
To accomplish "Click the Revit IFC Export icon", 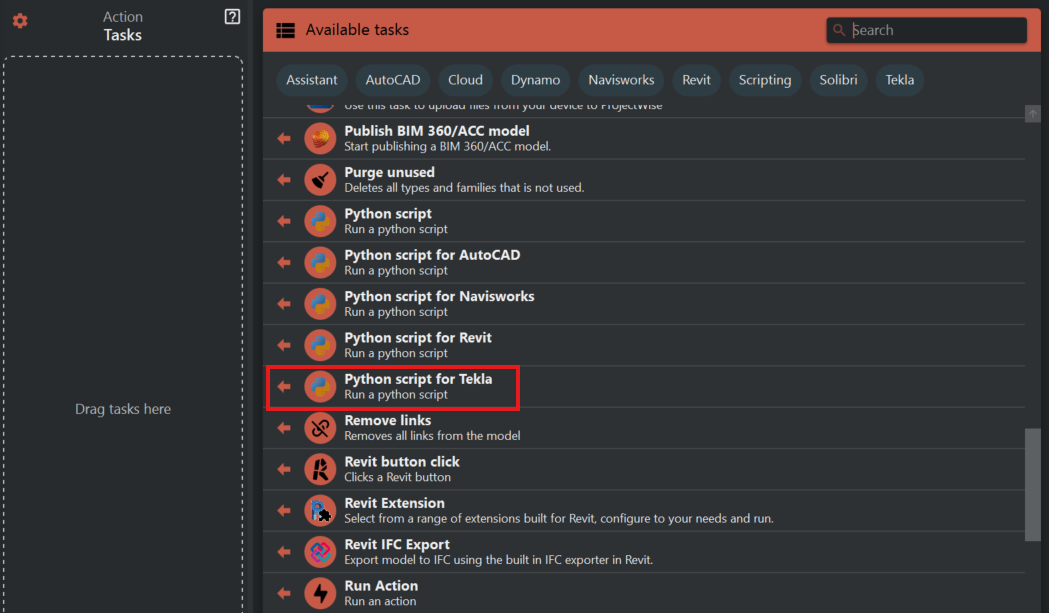I will click(x=320, y=552).
